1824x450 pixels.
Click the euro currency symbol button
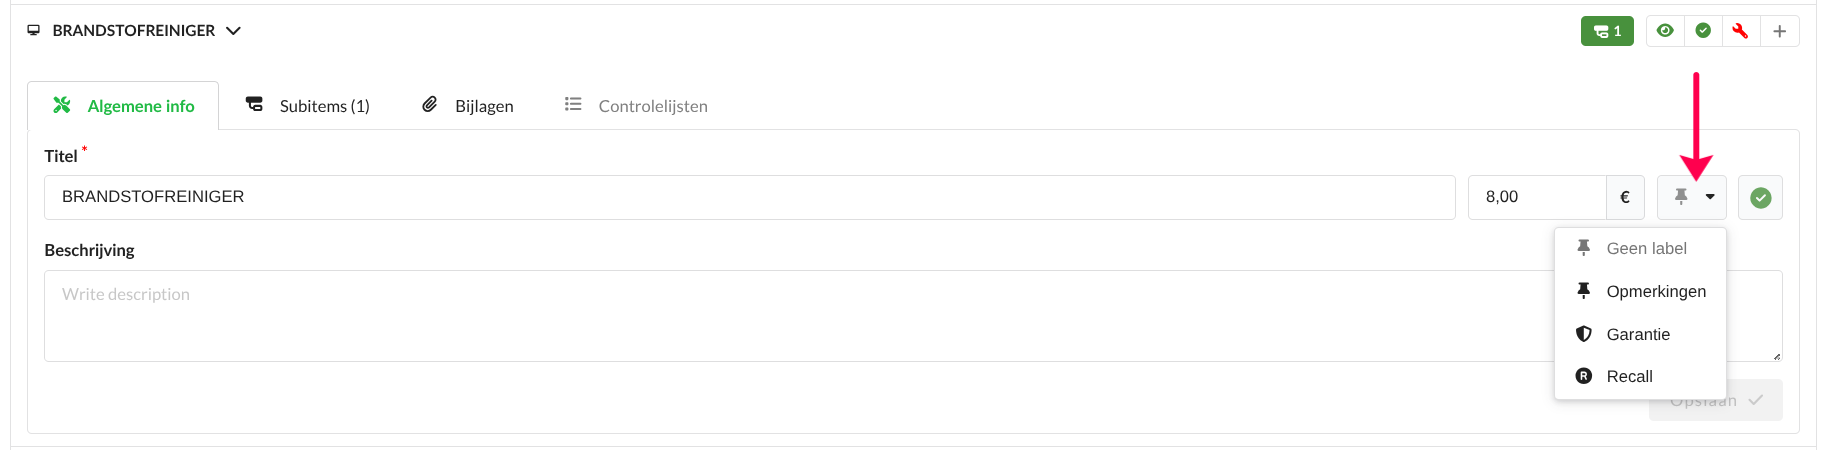coord(1625,197)
